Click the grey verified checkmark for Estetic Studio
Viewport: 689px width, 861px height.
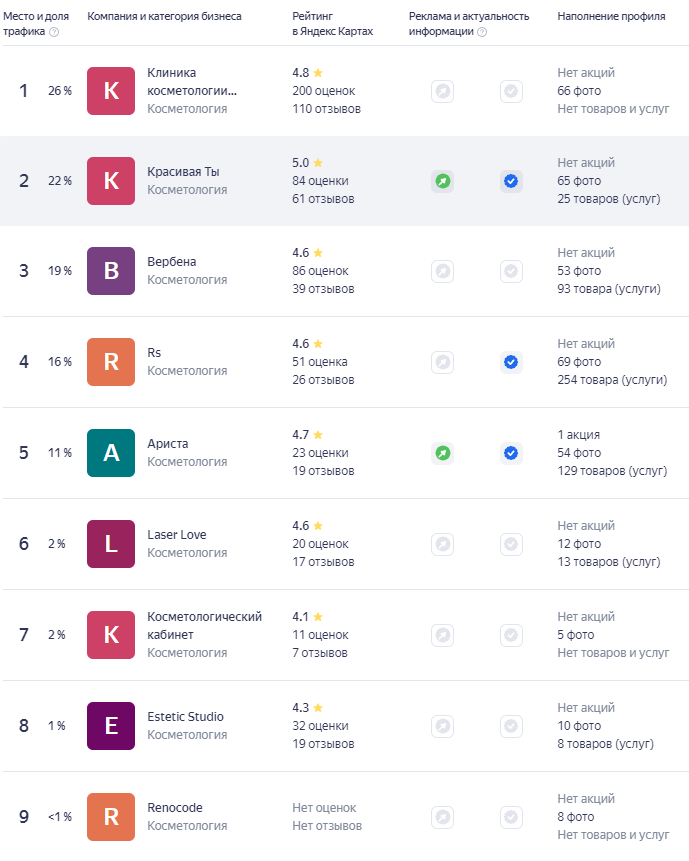[x=511, y=726]
